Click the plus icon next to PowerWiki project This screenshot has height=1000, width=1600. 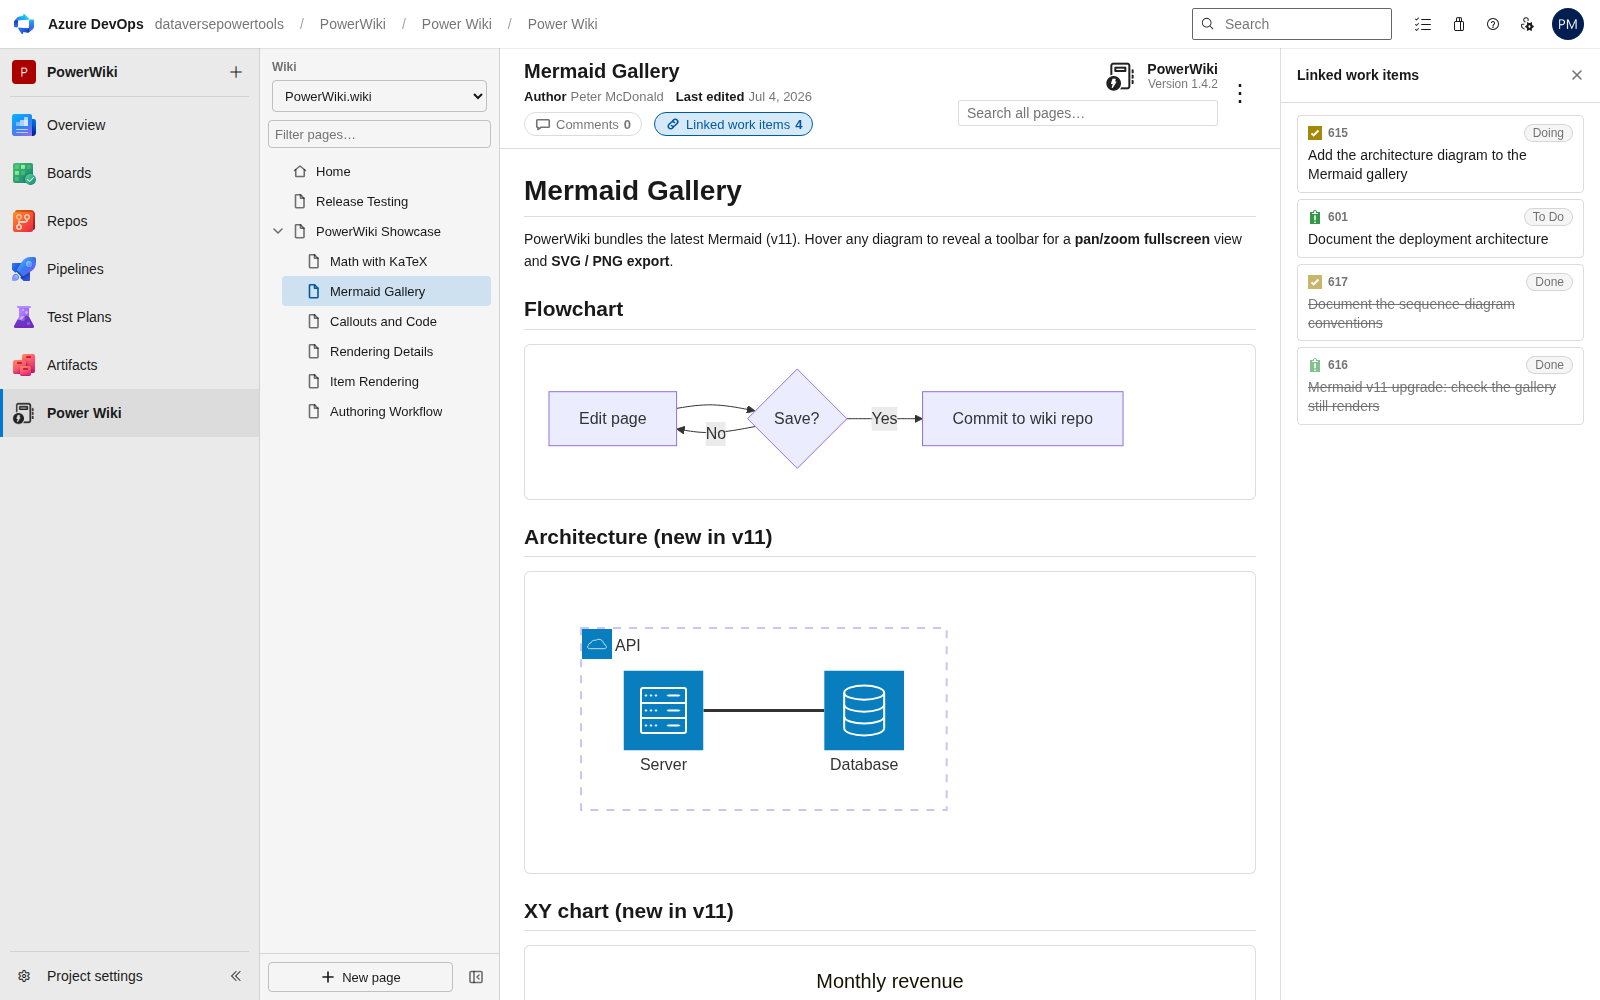pyautogui.click(x=236, y=72)
